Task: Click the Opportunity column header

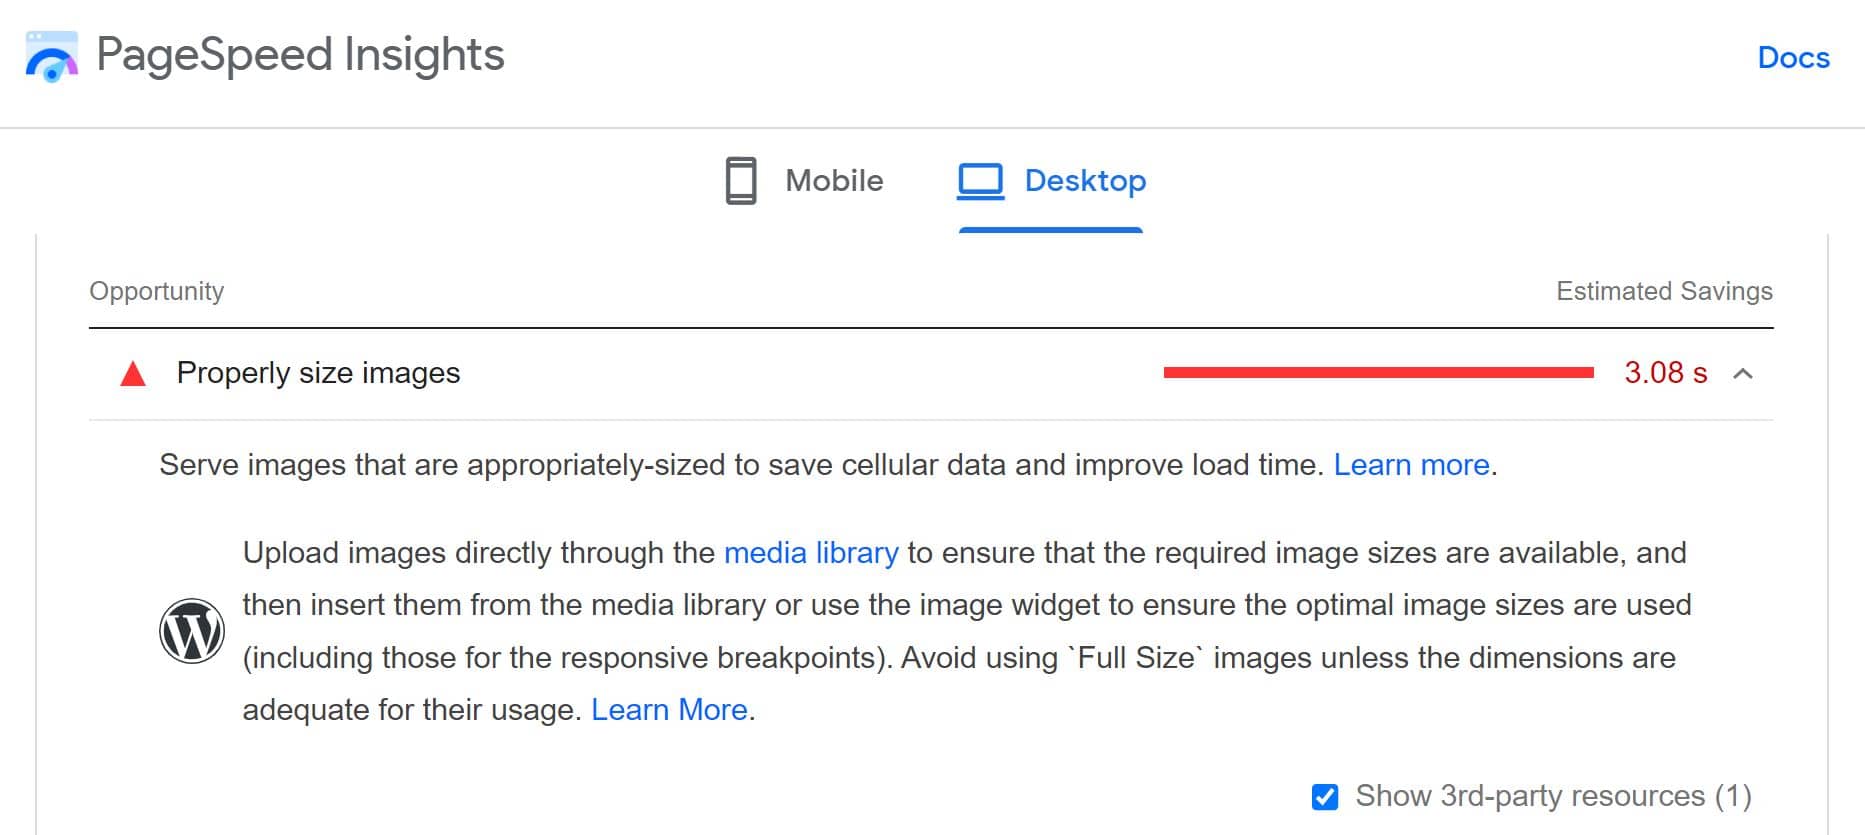Action: click(157, 291)
